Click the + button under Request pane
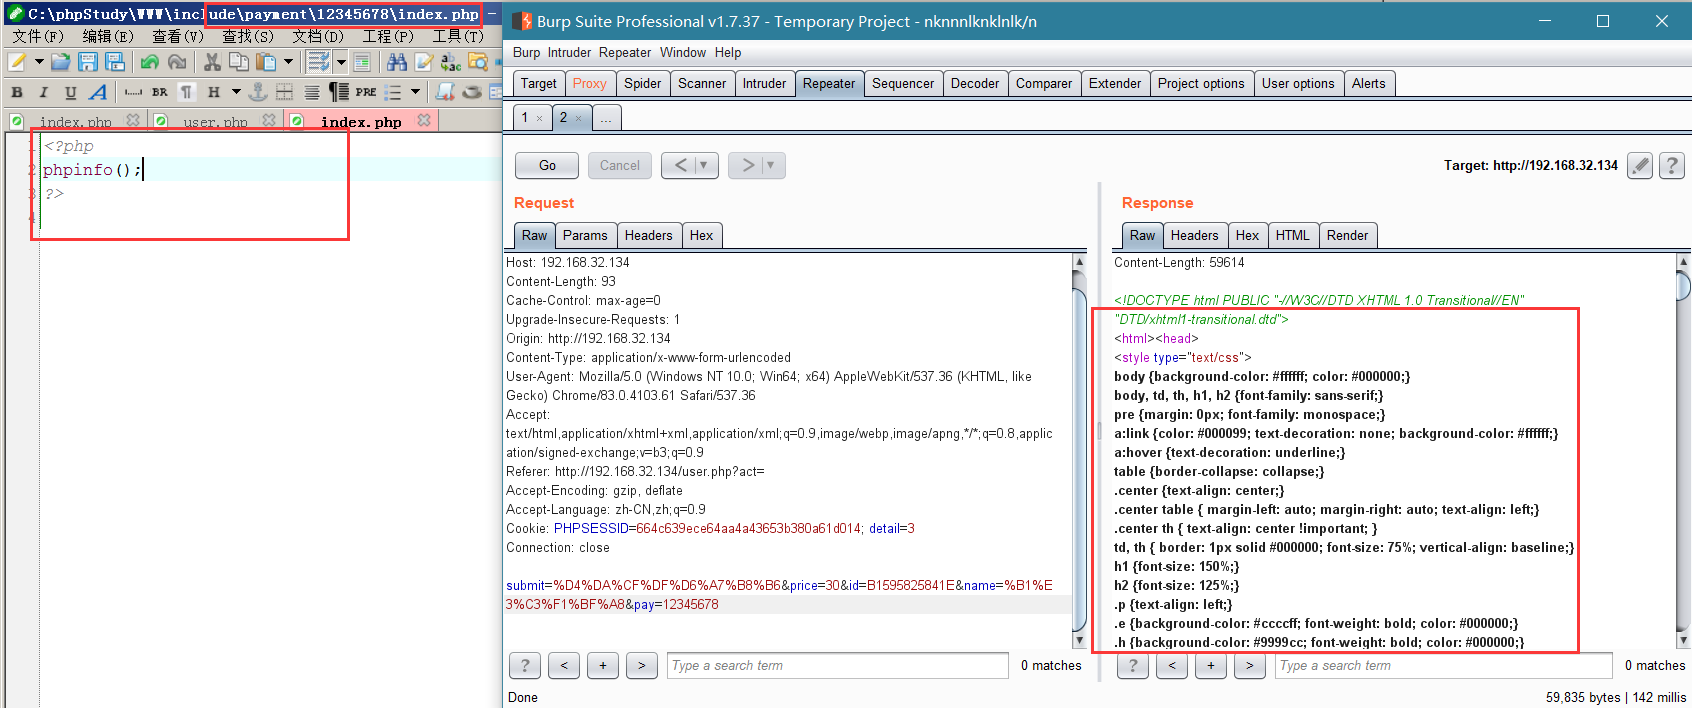This screenshot has width=1692, height=708. 603,666
